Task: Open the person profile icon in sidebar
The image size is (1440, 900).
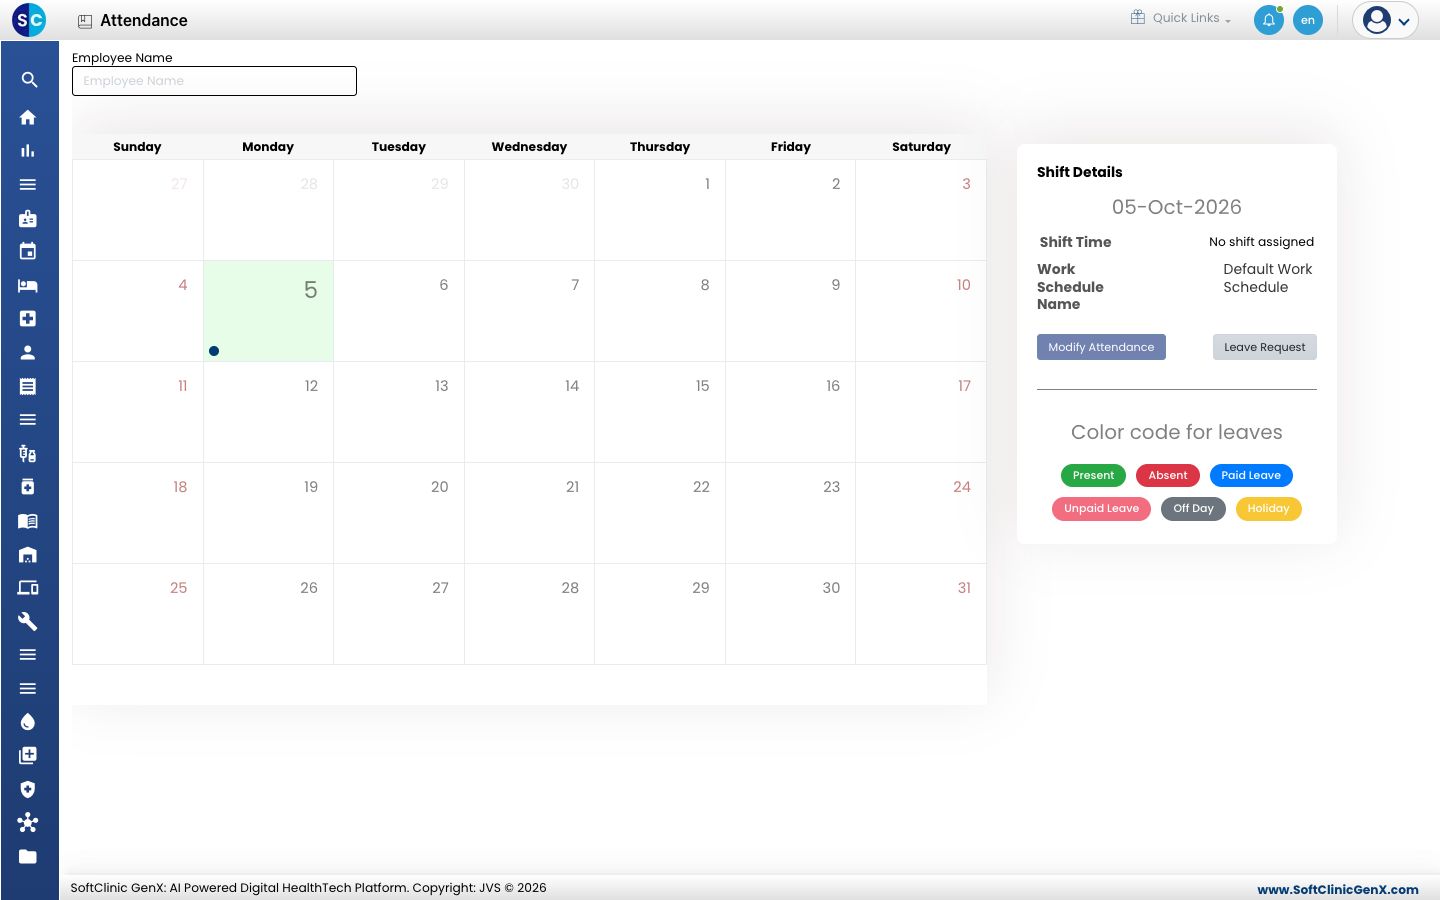Action: tap(28, 352)
